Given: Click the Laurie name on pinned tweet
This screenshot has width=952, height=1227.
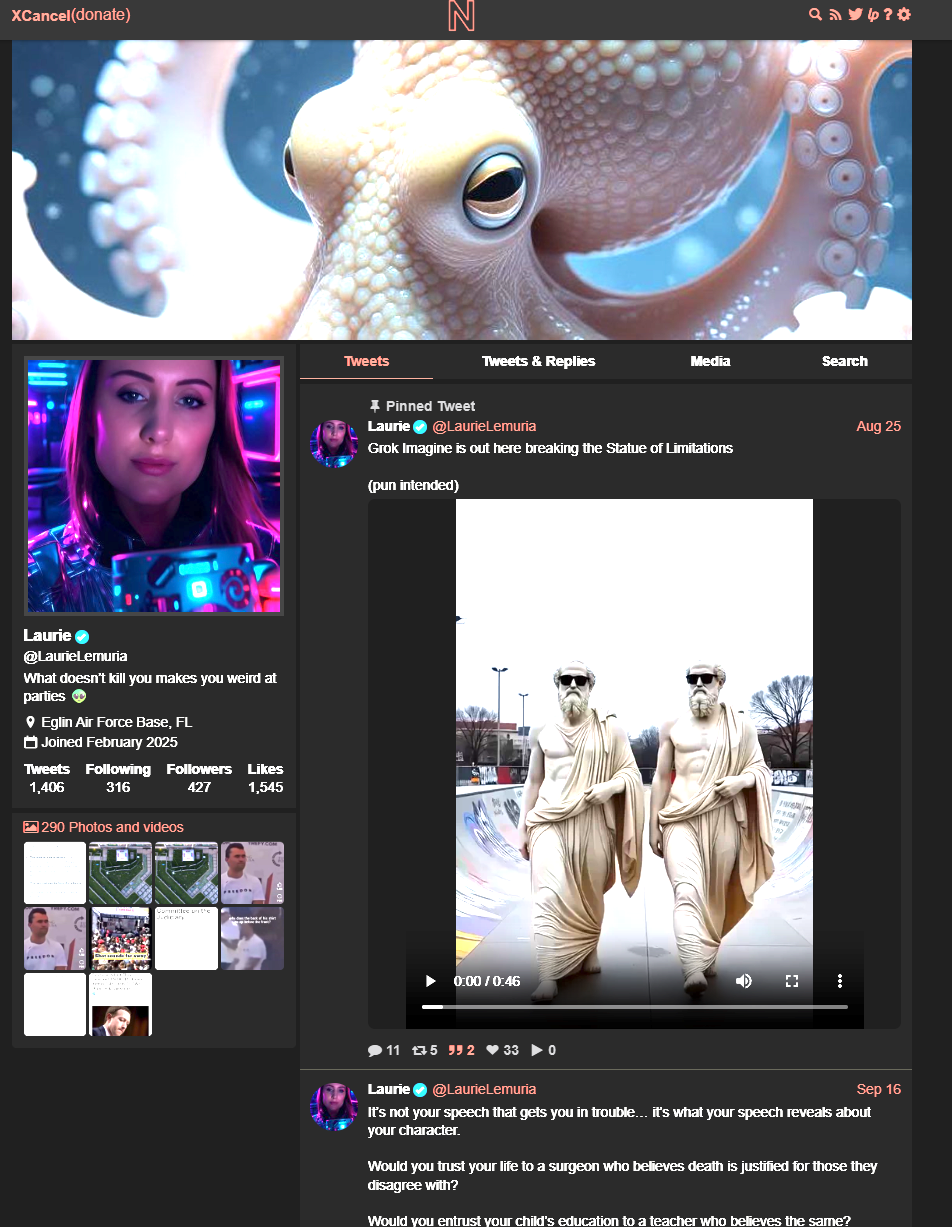Looking at the screenshot, I should pos(389,426).
